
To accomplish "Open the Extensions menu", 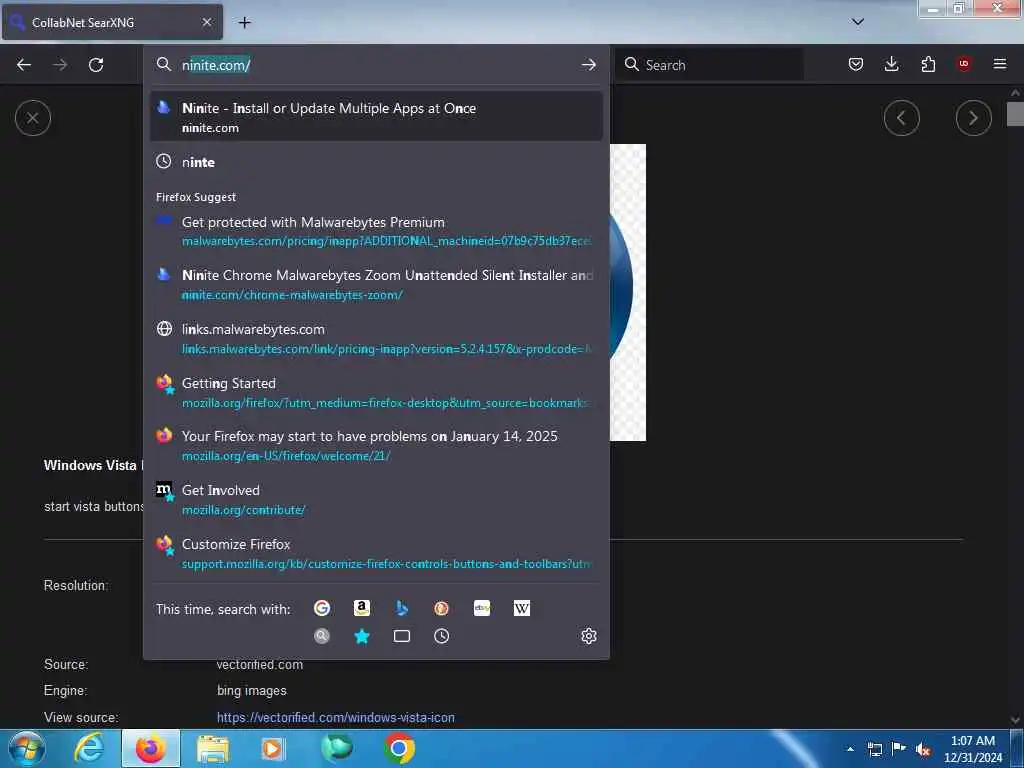I will click(x=928, y=64).
